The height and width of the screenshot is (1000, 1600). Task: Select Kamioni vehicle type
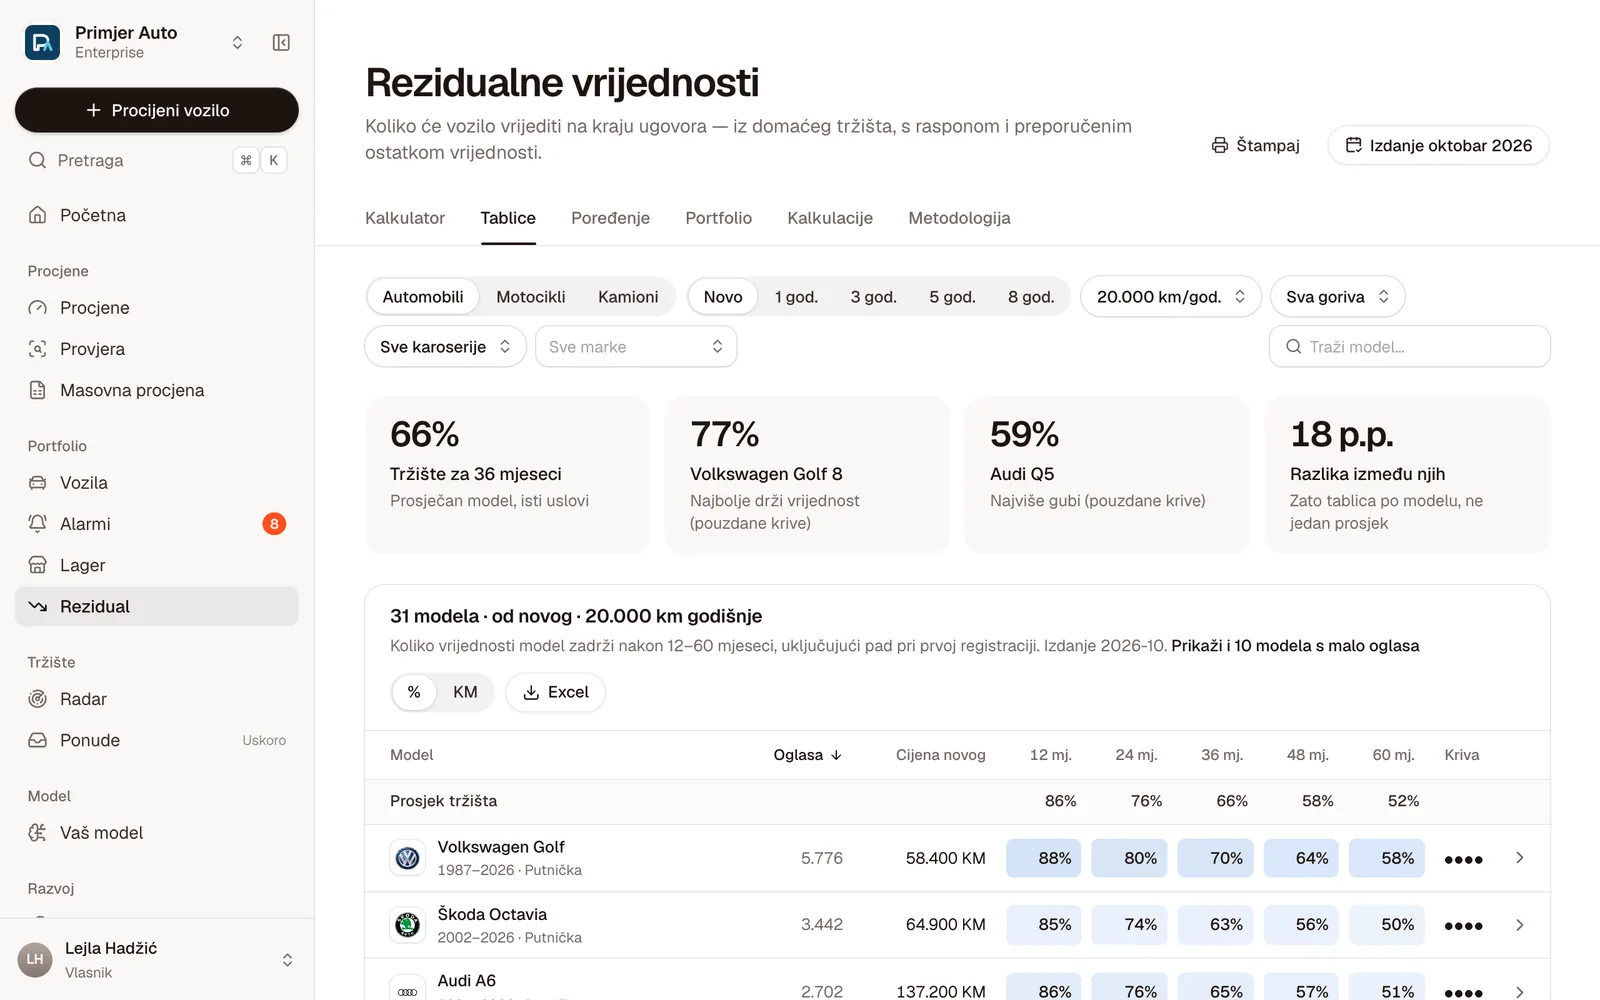click(x=628, y=297)
